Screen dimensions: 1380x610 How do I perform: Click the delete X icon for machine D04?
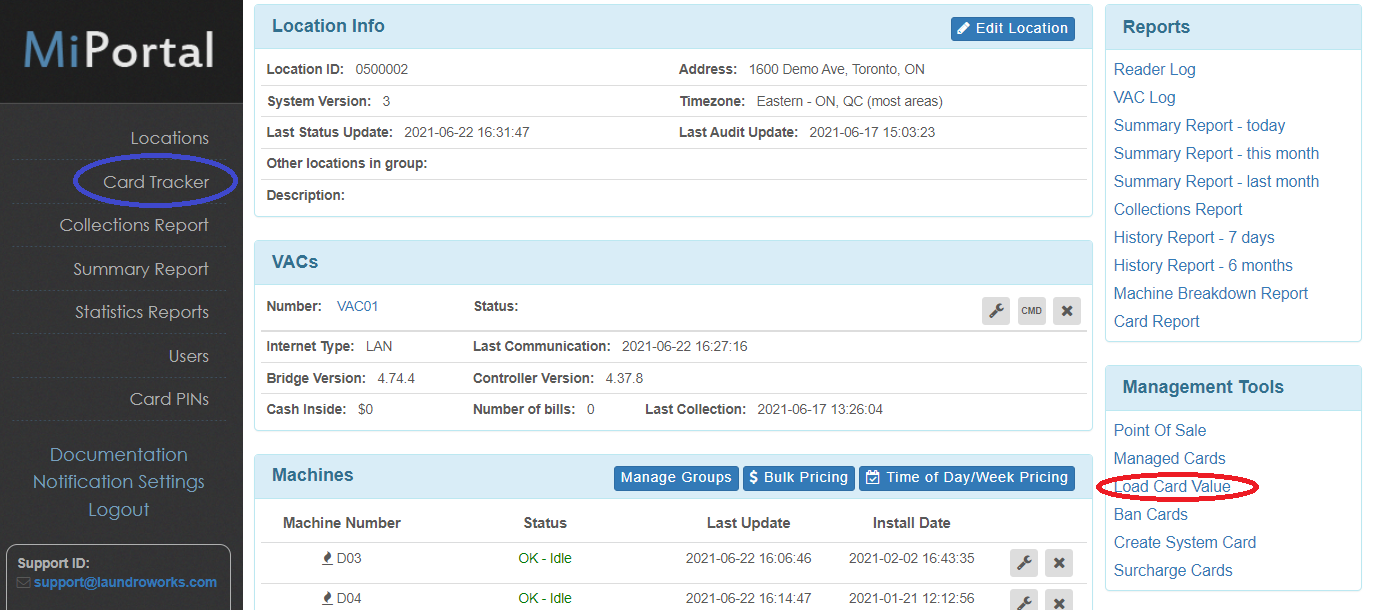(x=1059, y=600)
